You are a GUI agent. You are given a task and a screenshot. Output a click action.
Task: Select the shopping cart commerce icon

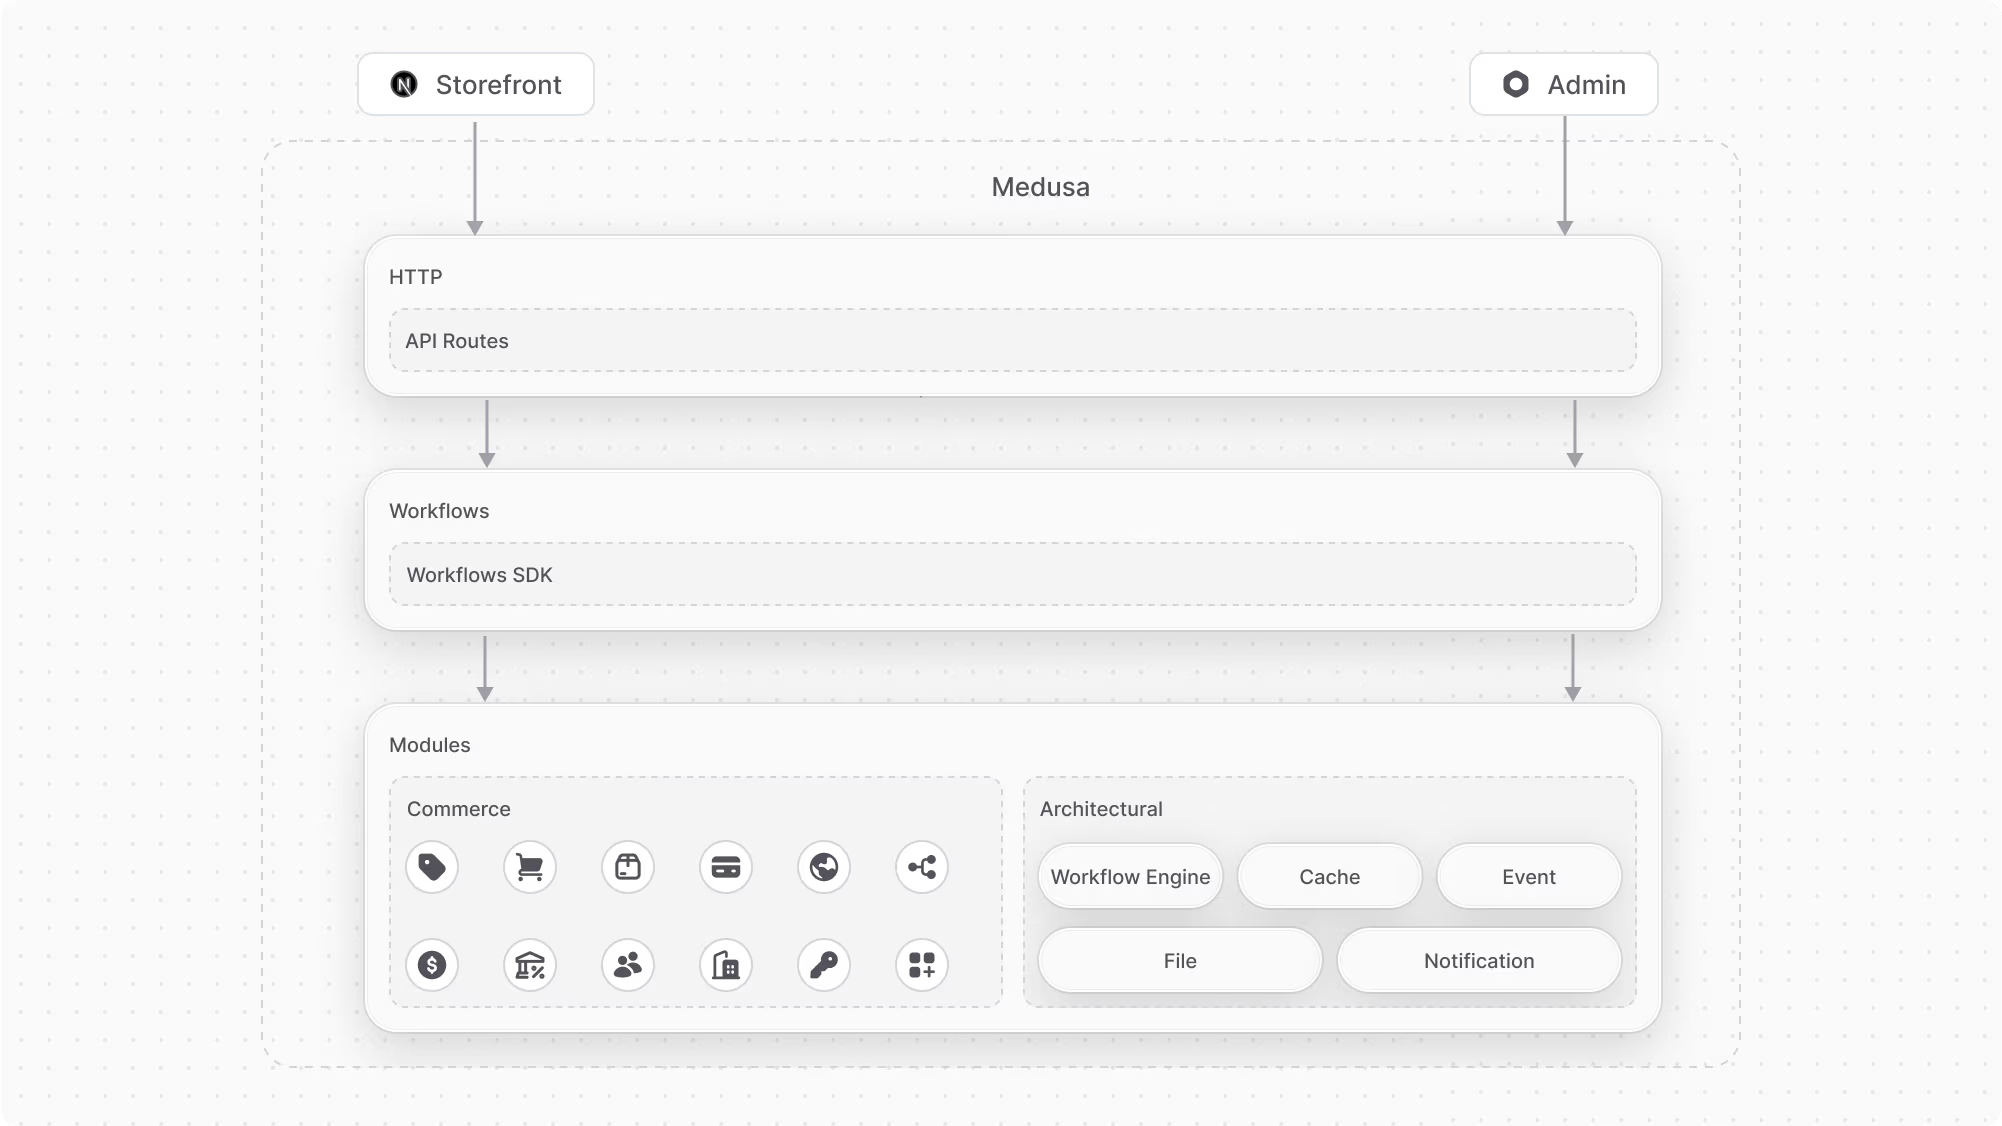click(529, 866)
